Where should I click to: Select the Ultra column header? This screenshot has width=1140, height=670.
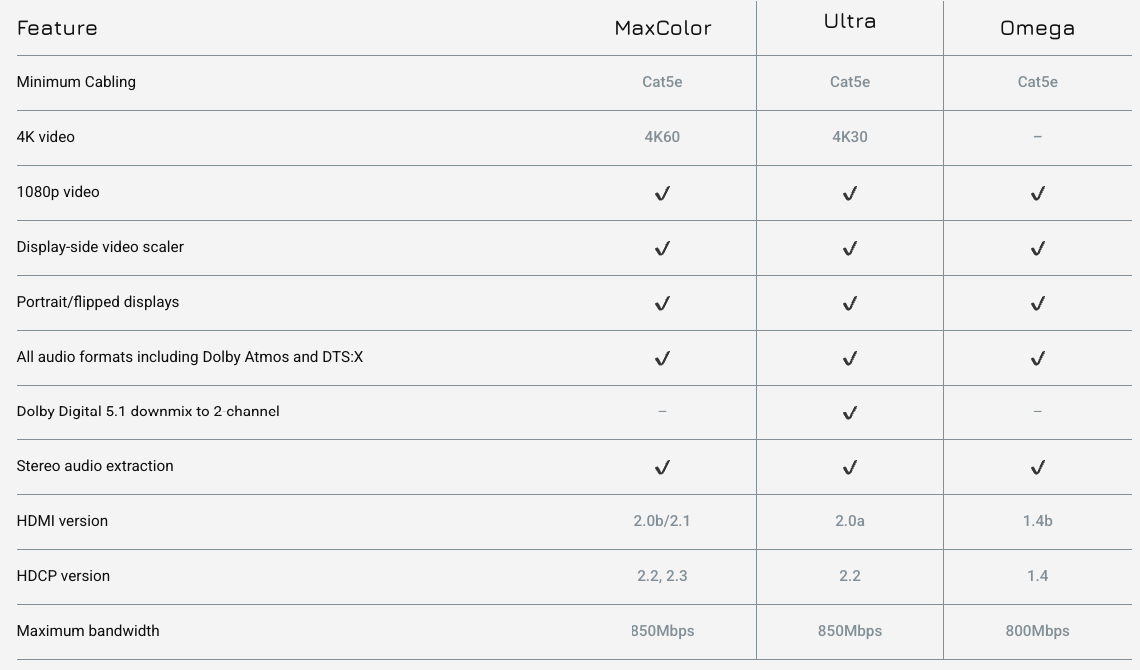pos(850,21)
